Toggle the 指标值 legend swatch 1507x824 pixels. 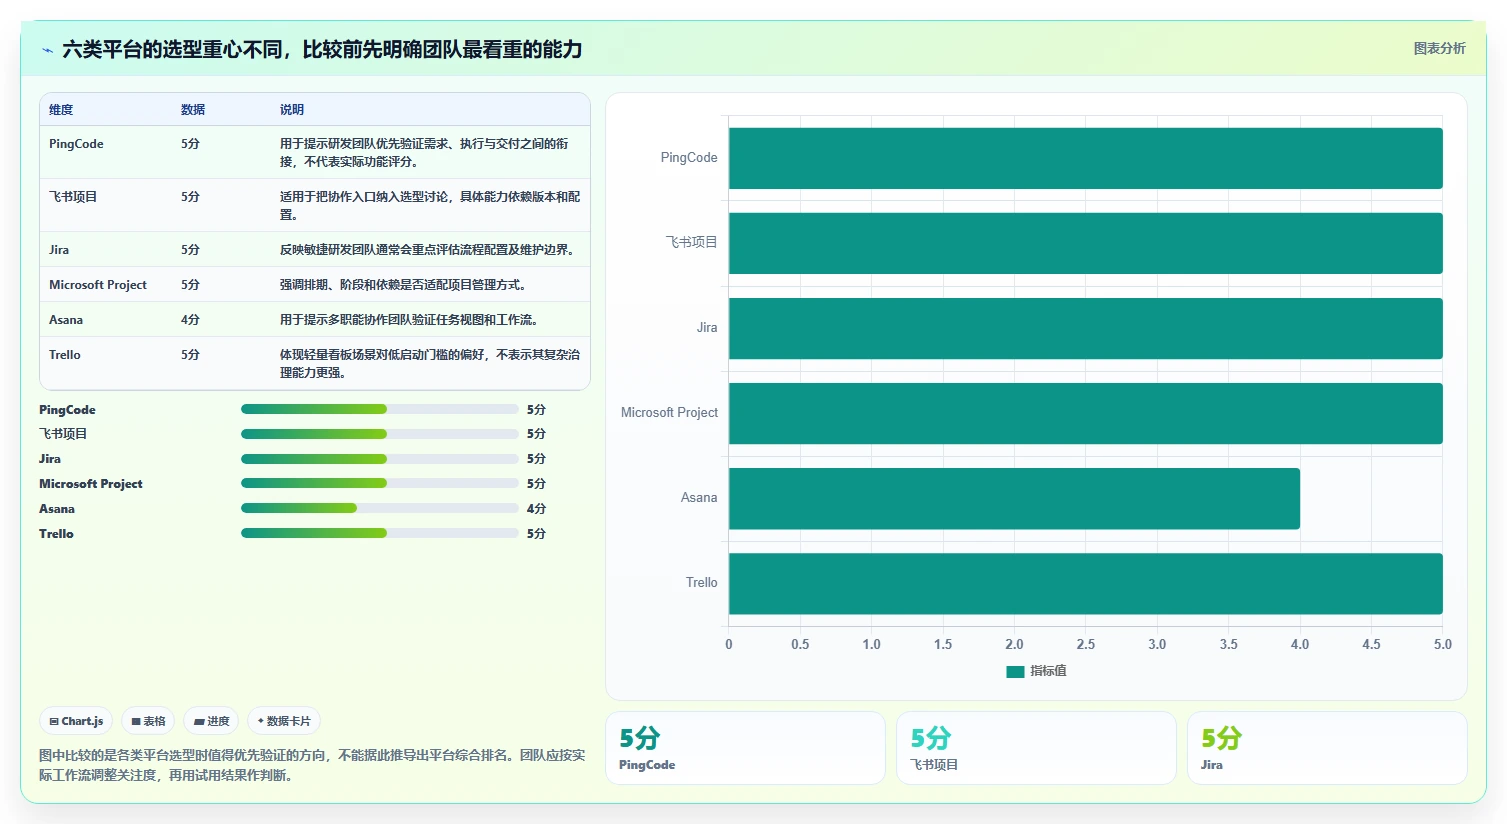1015,671
